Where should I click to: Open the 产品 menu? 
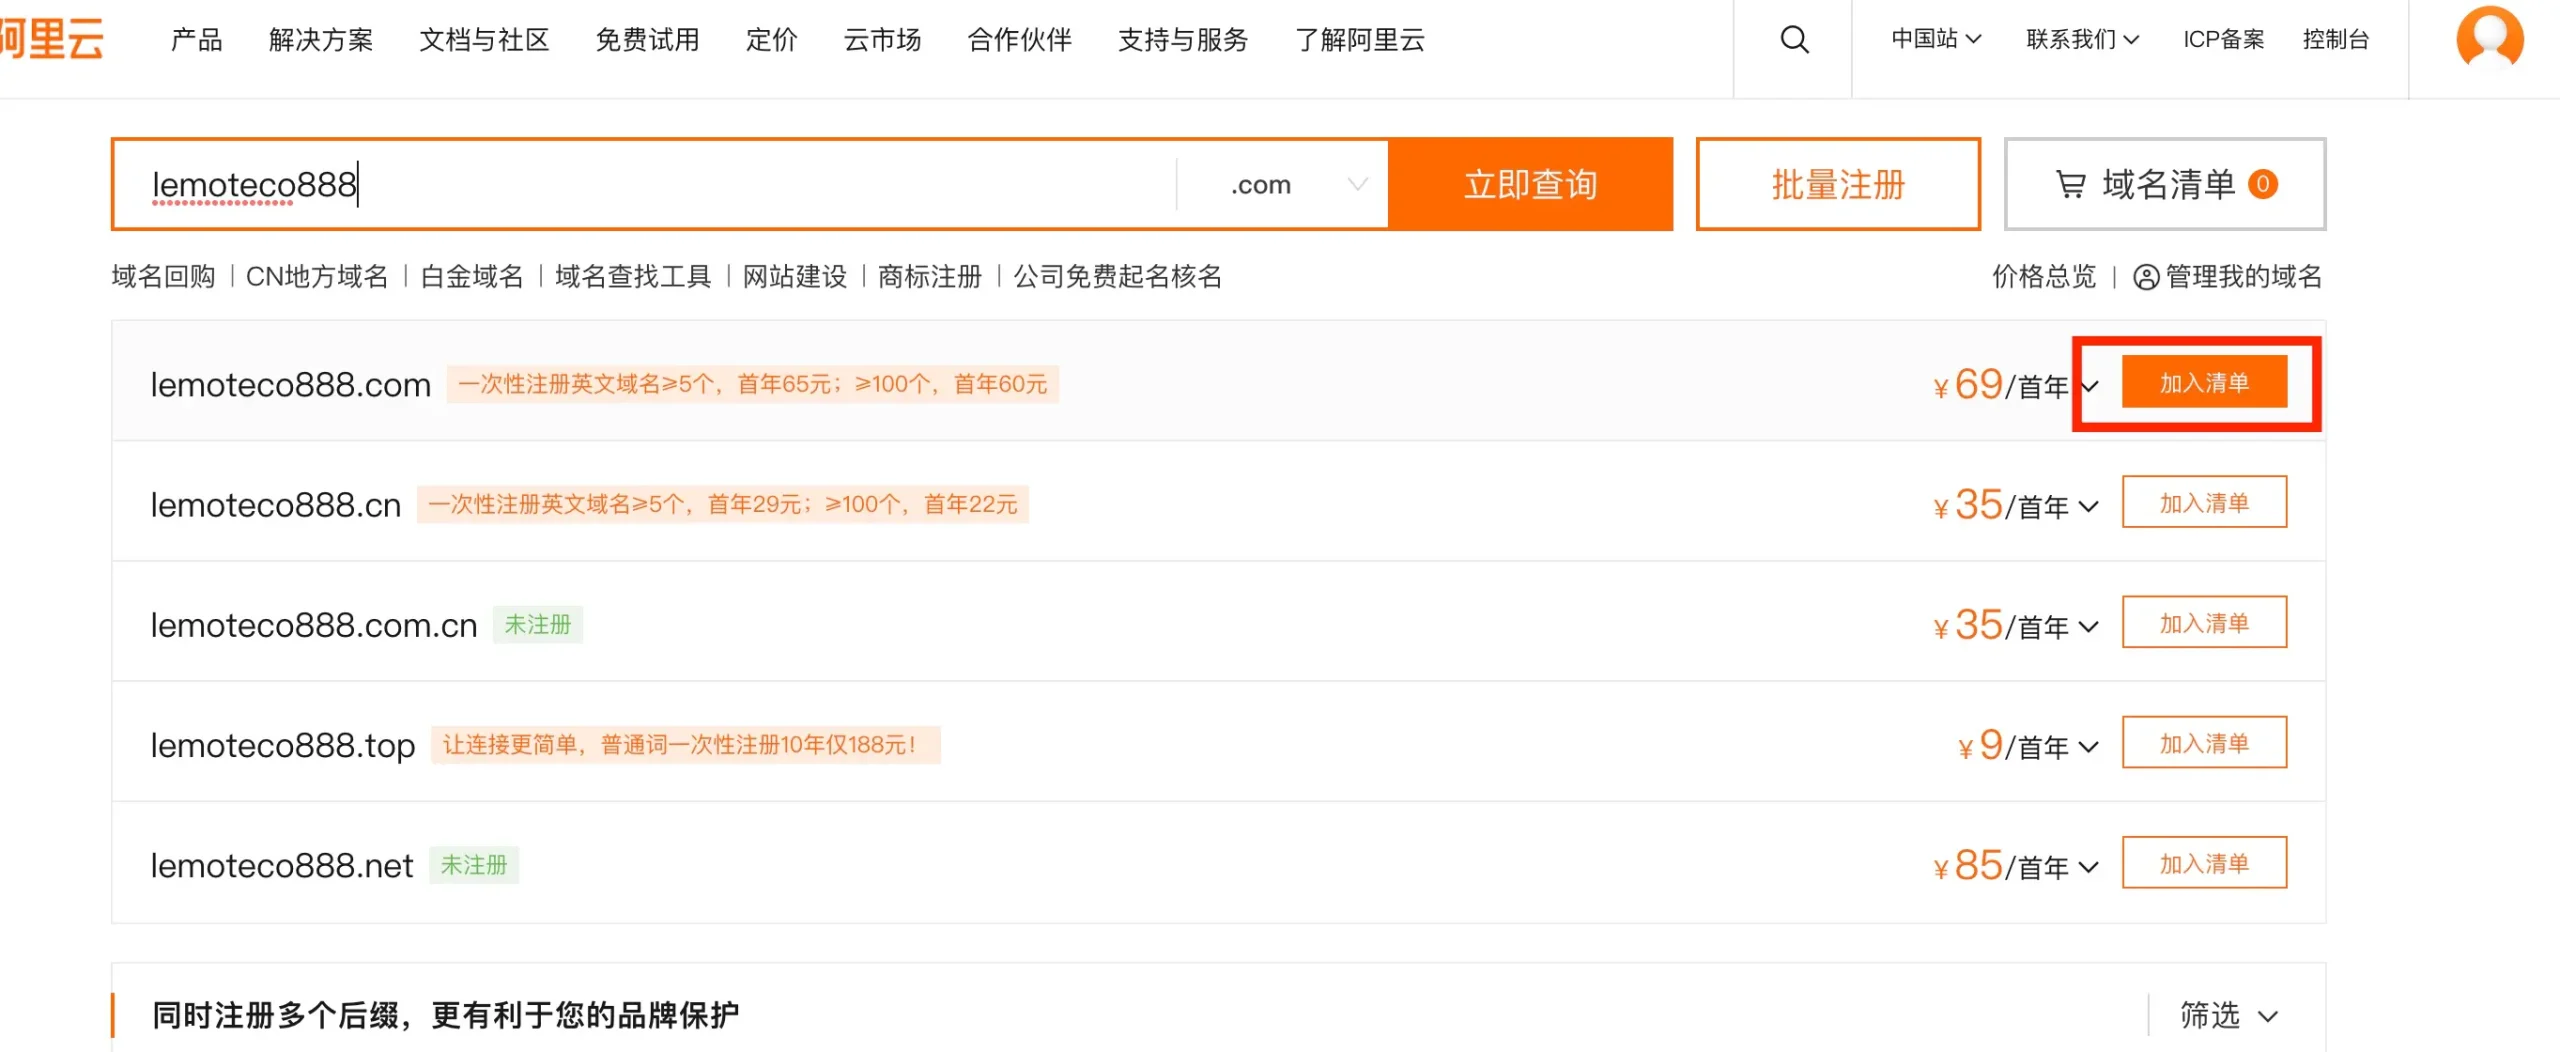tap(196, 40)
